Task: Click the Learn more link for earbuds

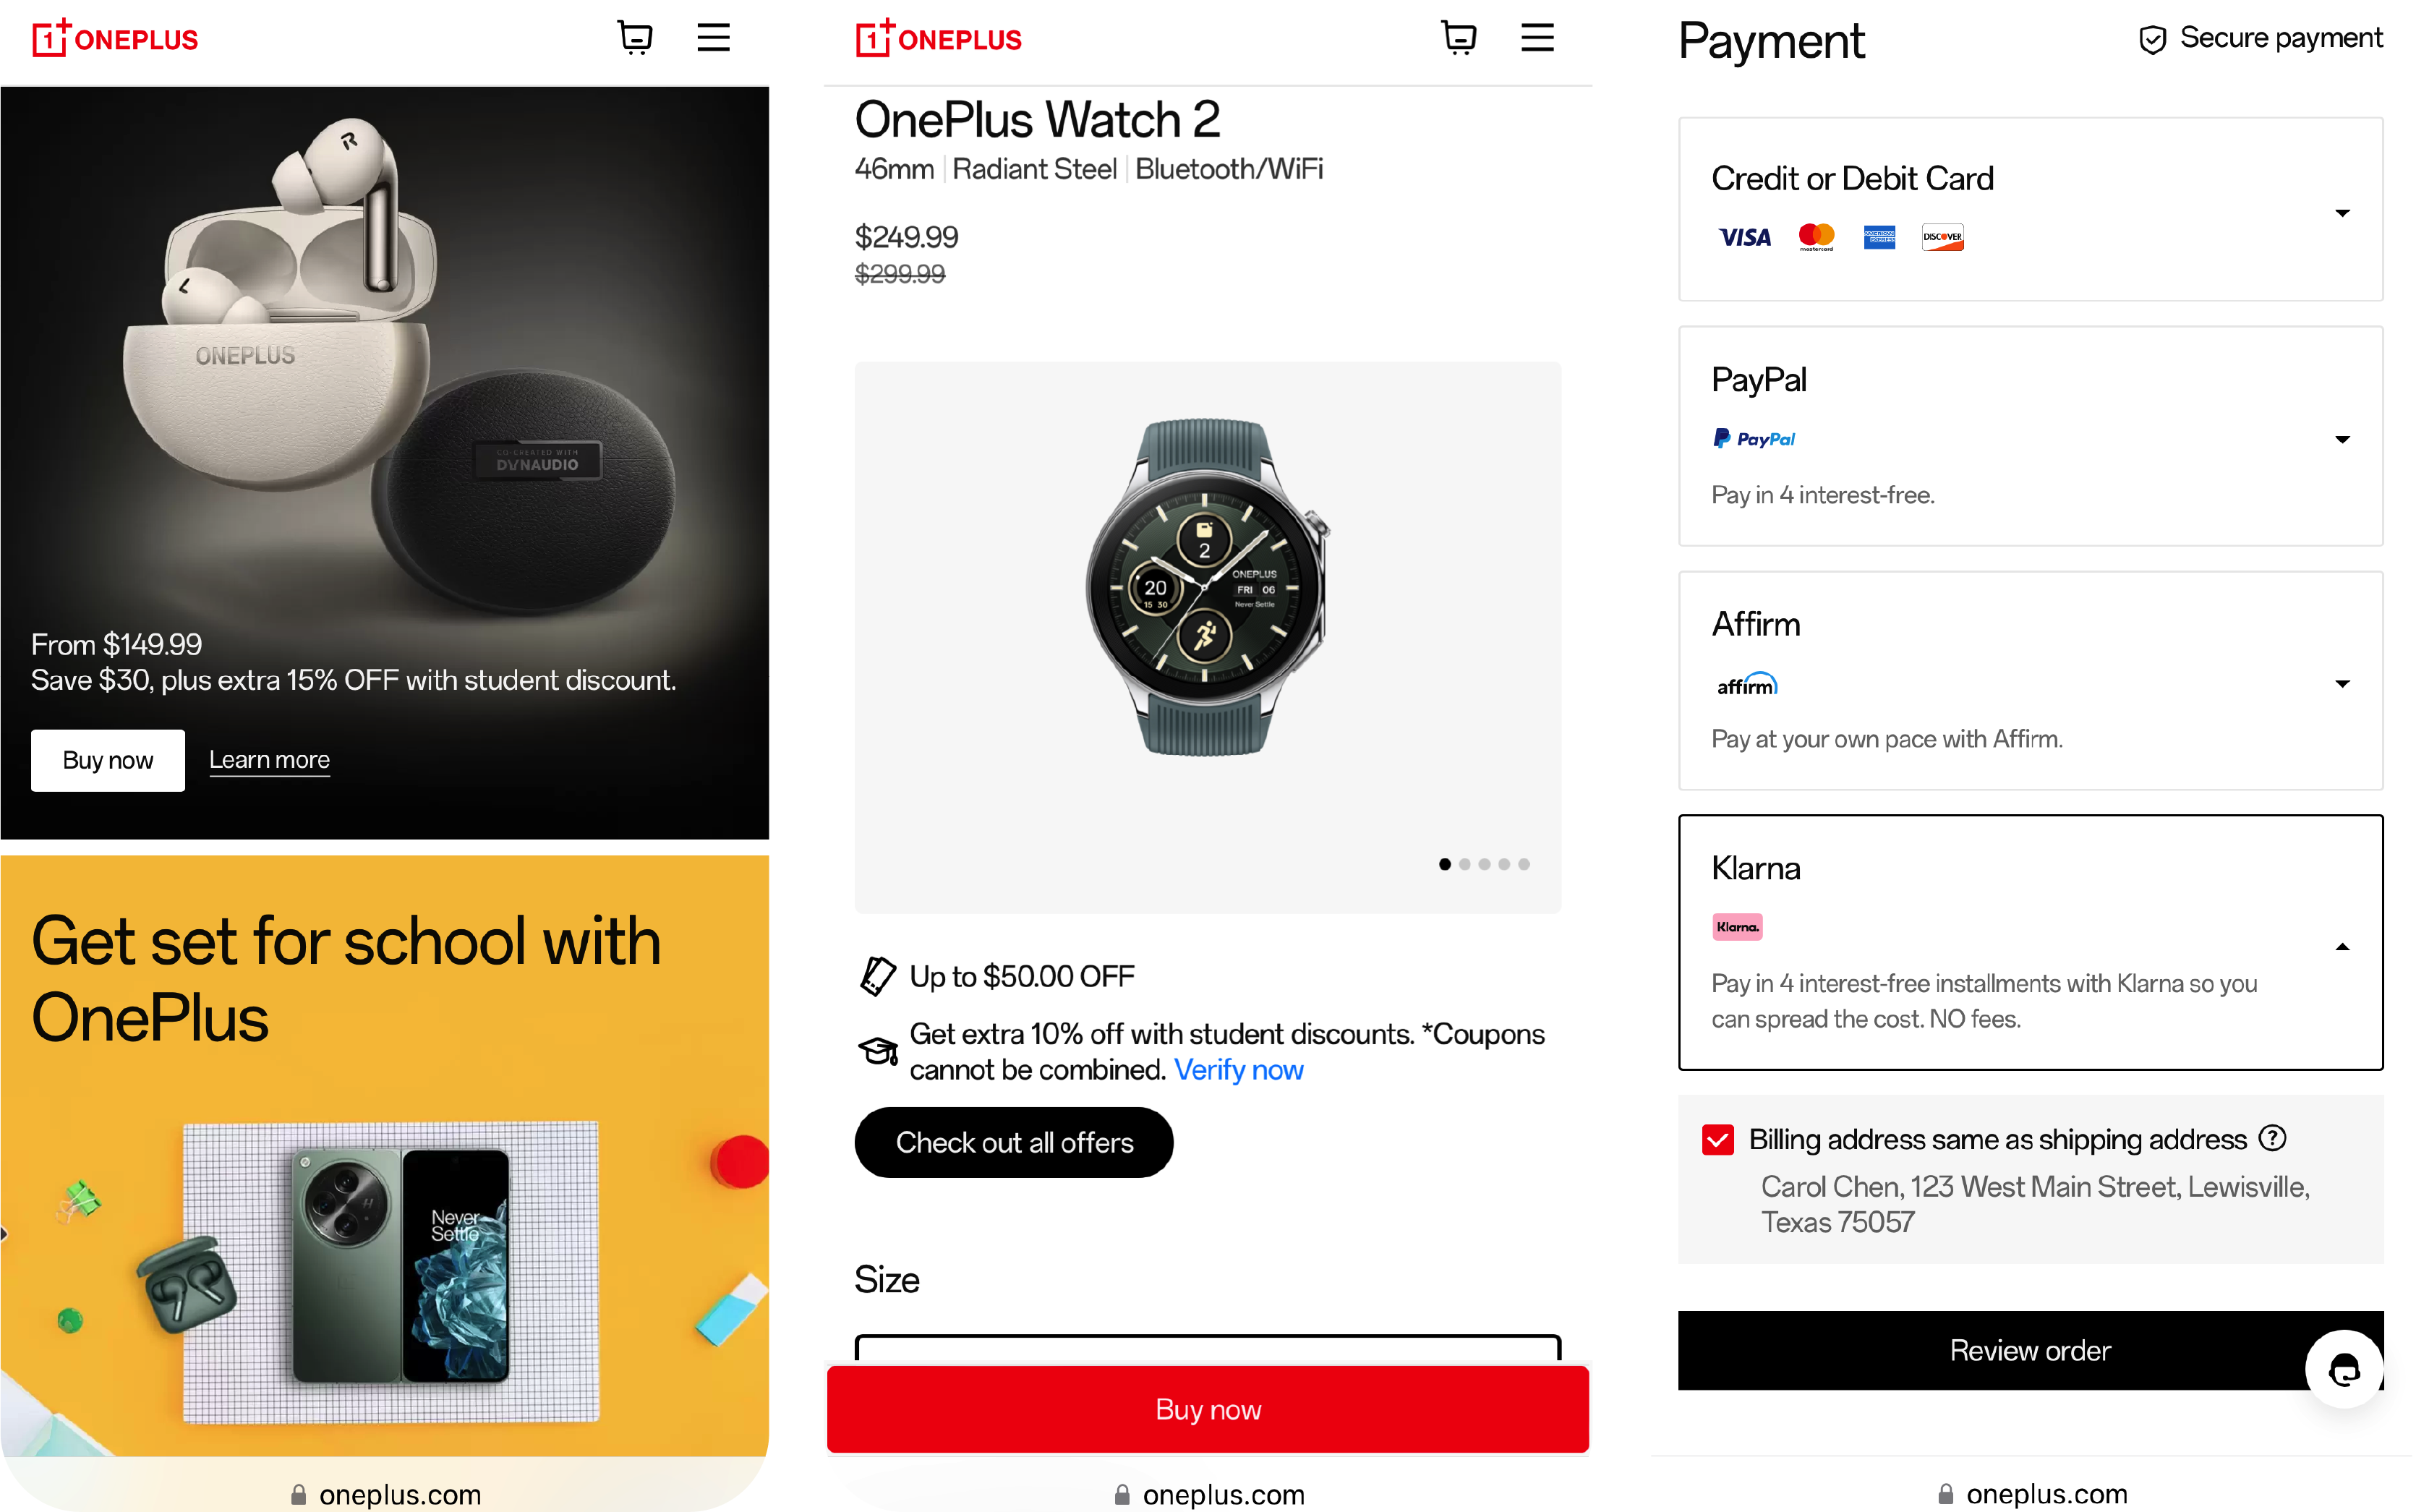Action: [x=268, y=758]
